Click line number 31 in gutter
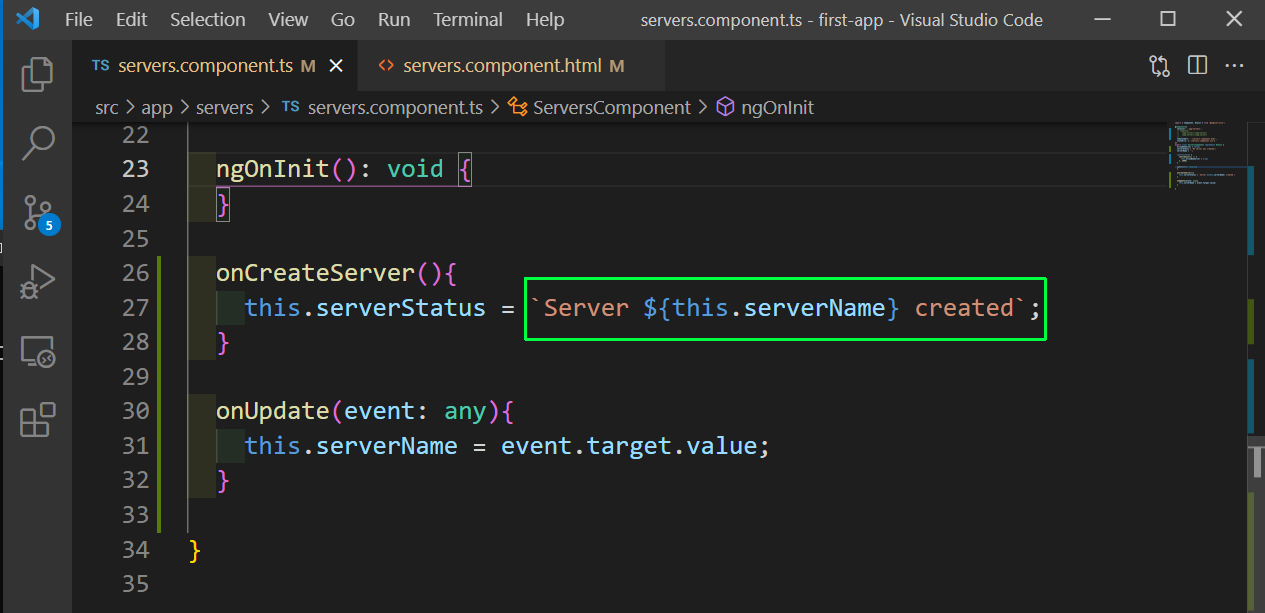Image resolution: width=1265 pixels, height=613 pixels. (x=135, y=445)
